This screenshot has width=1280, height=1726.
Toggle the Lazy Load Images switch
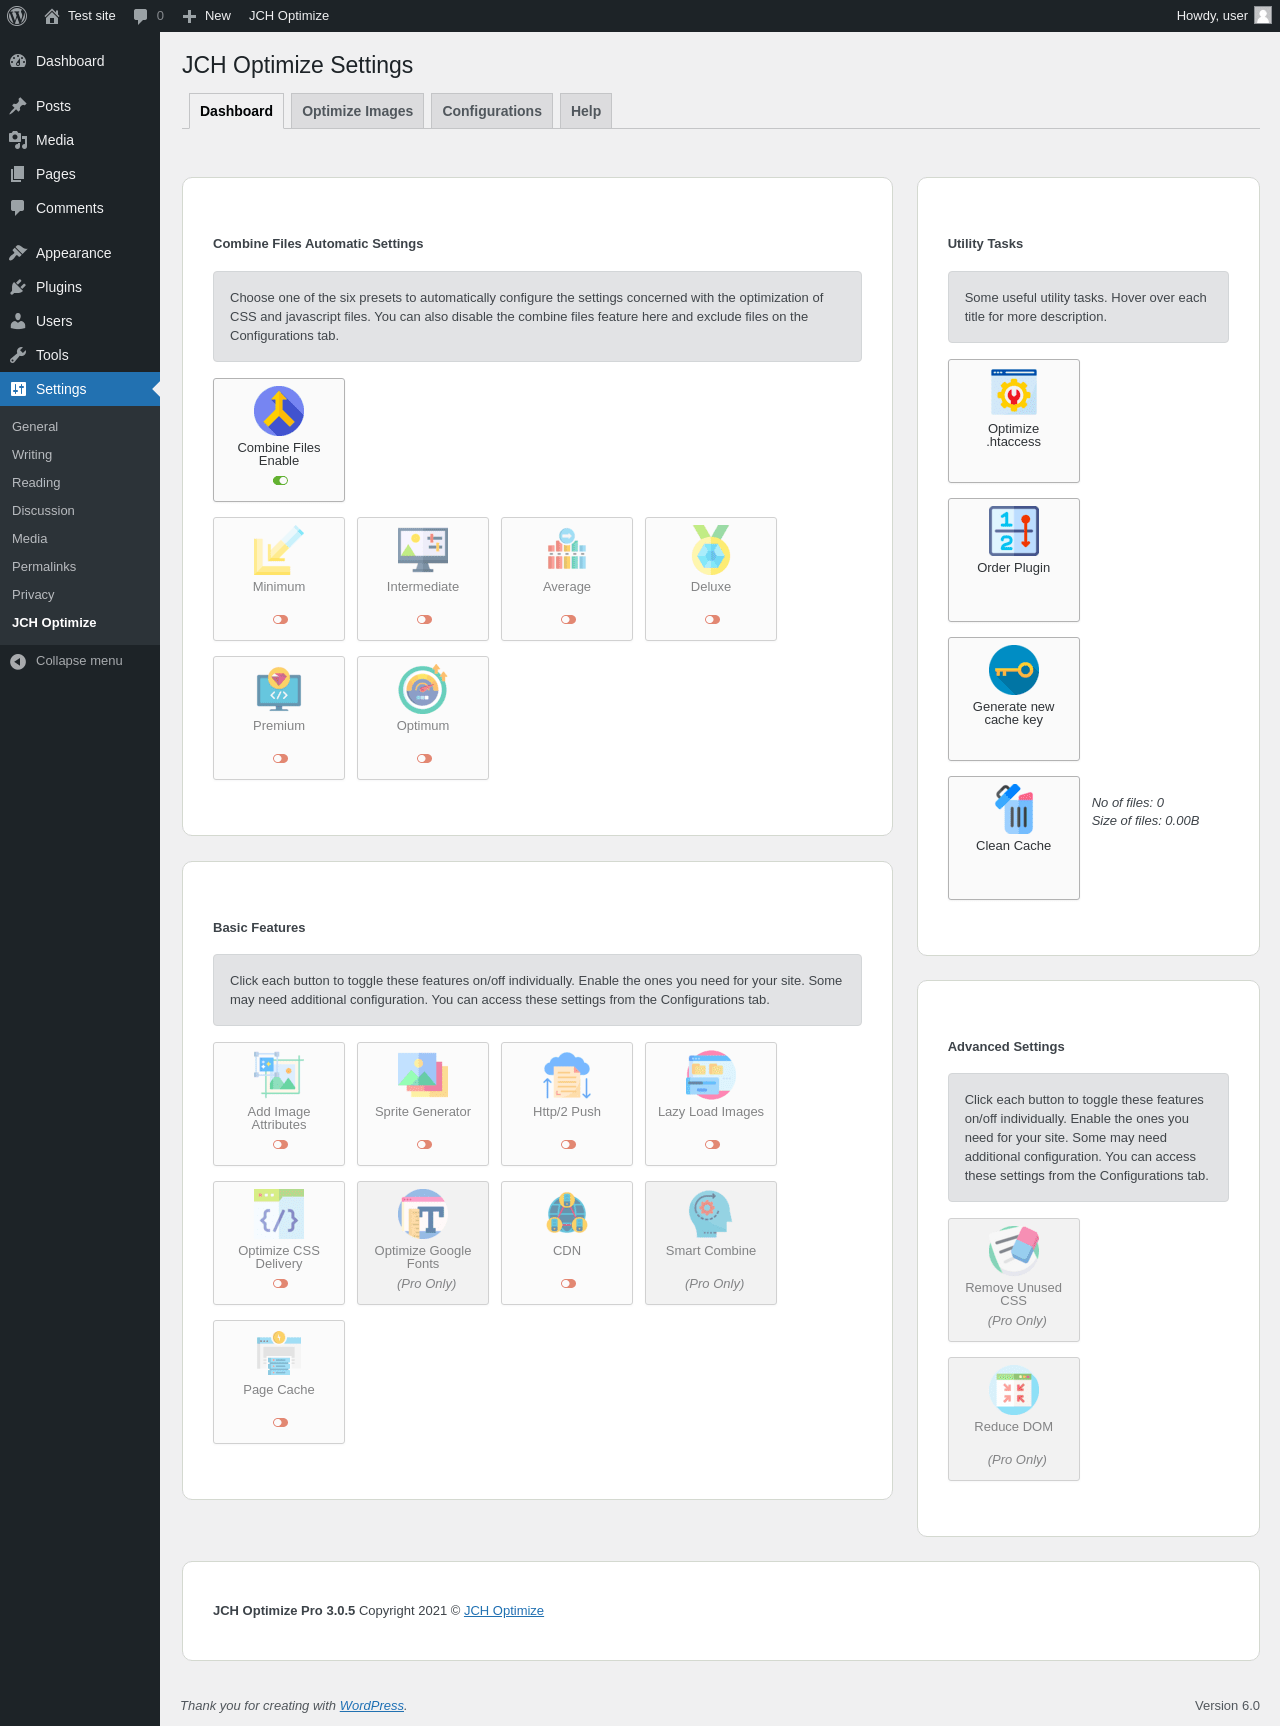712,1145
